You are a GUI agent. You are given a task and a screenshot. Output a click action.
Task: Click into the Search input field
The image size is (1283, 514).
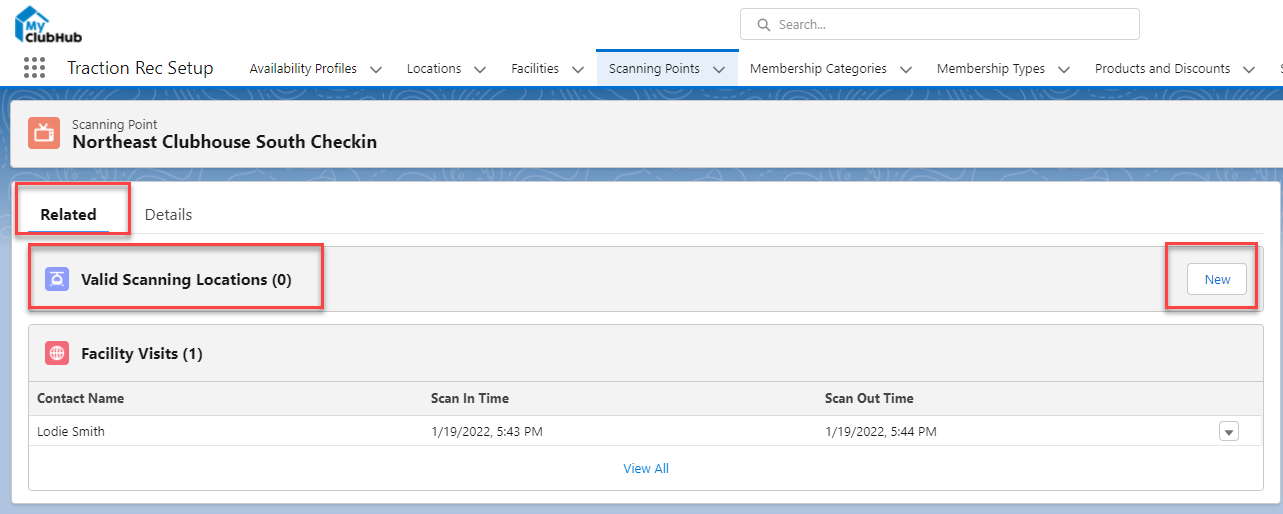[x=950, y=24]
